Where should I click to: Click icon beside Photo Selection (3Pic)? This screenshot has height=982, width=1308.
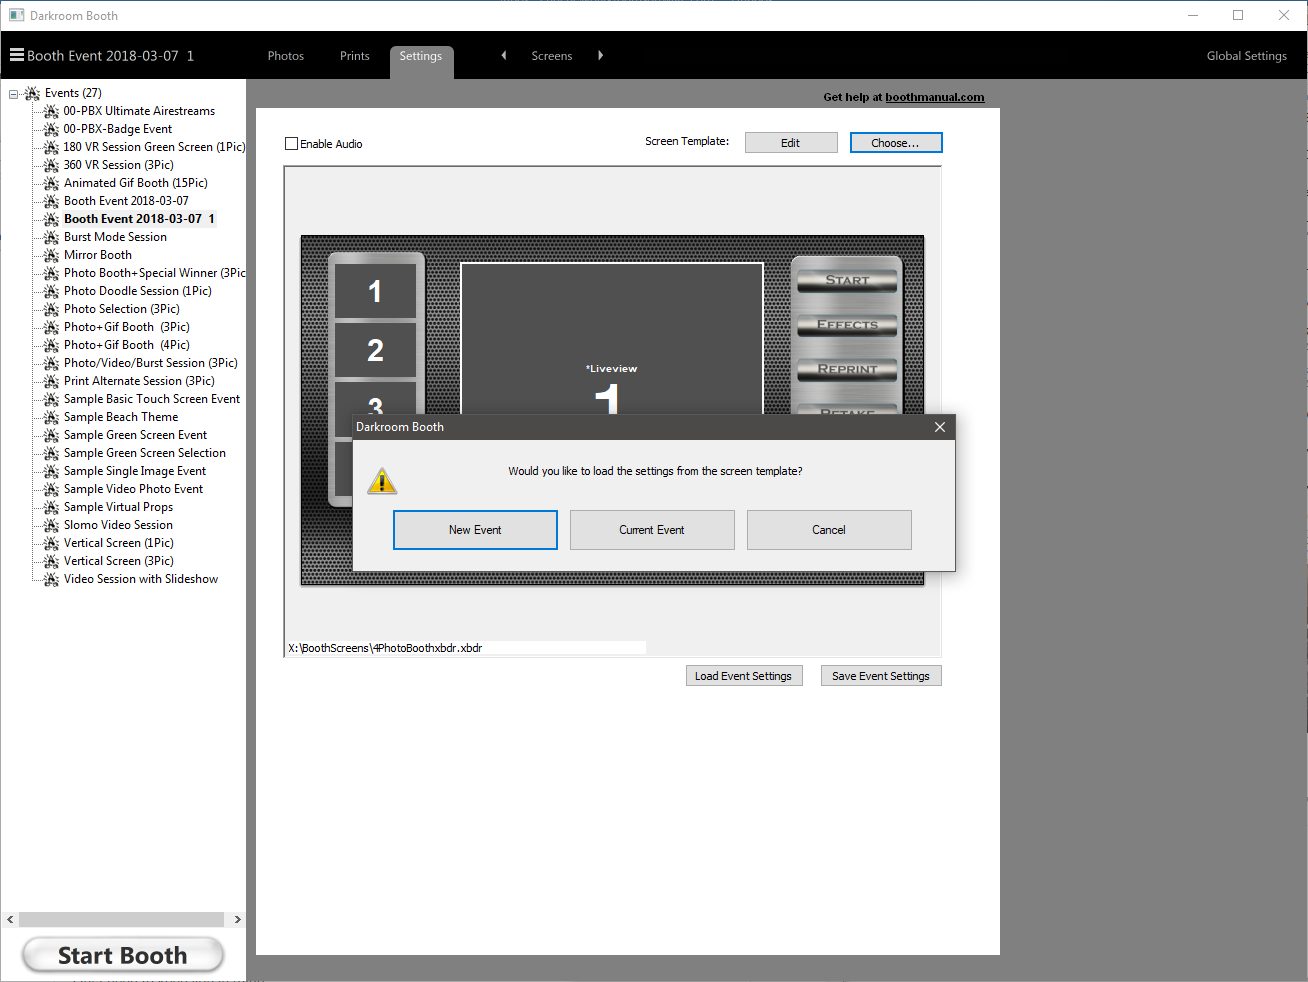coord(52,309)
